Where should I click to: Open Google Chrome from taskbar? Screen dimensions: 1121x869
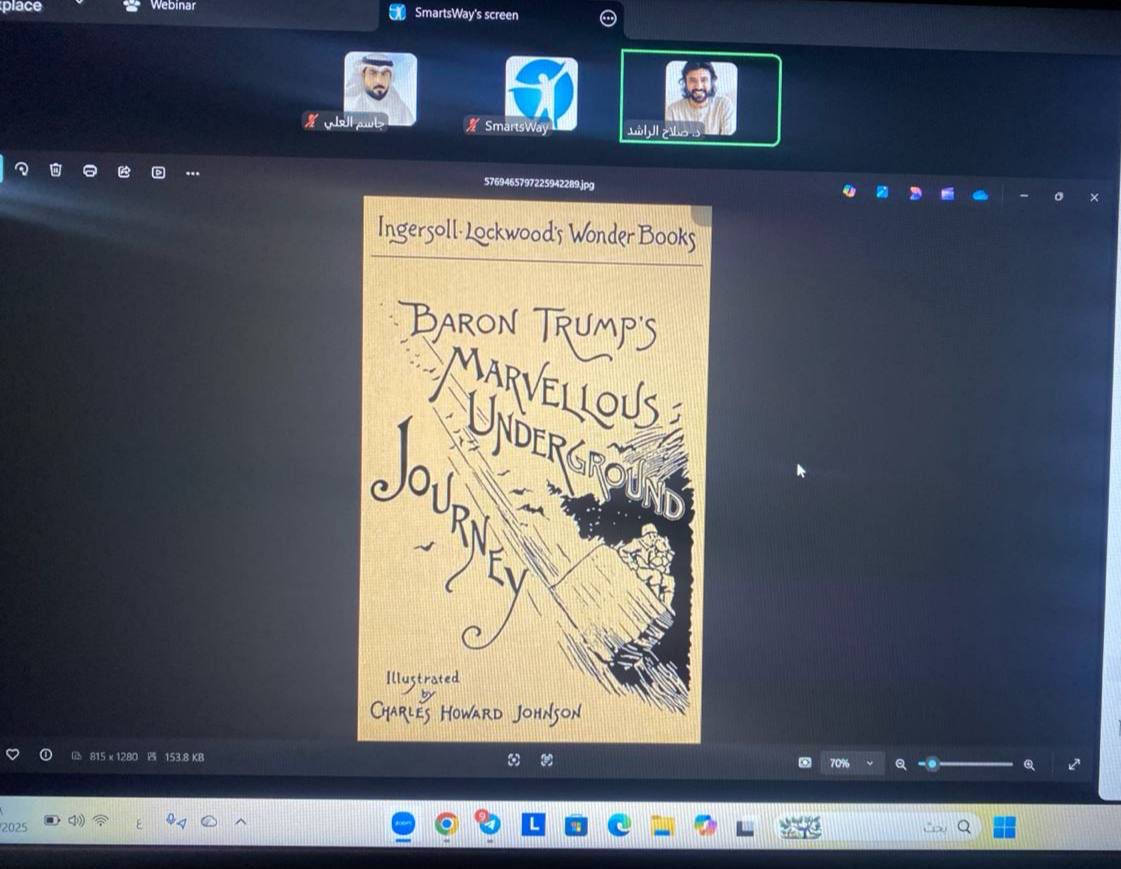[446, 825]
